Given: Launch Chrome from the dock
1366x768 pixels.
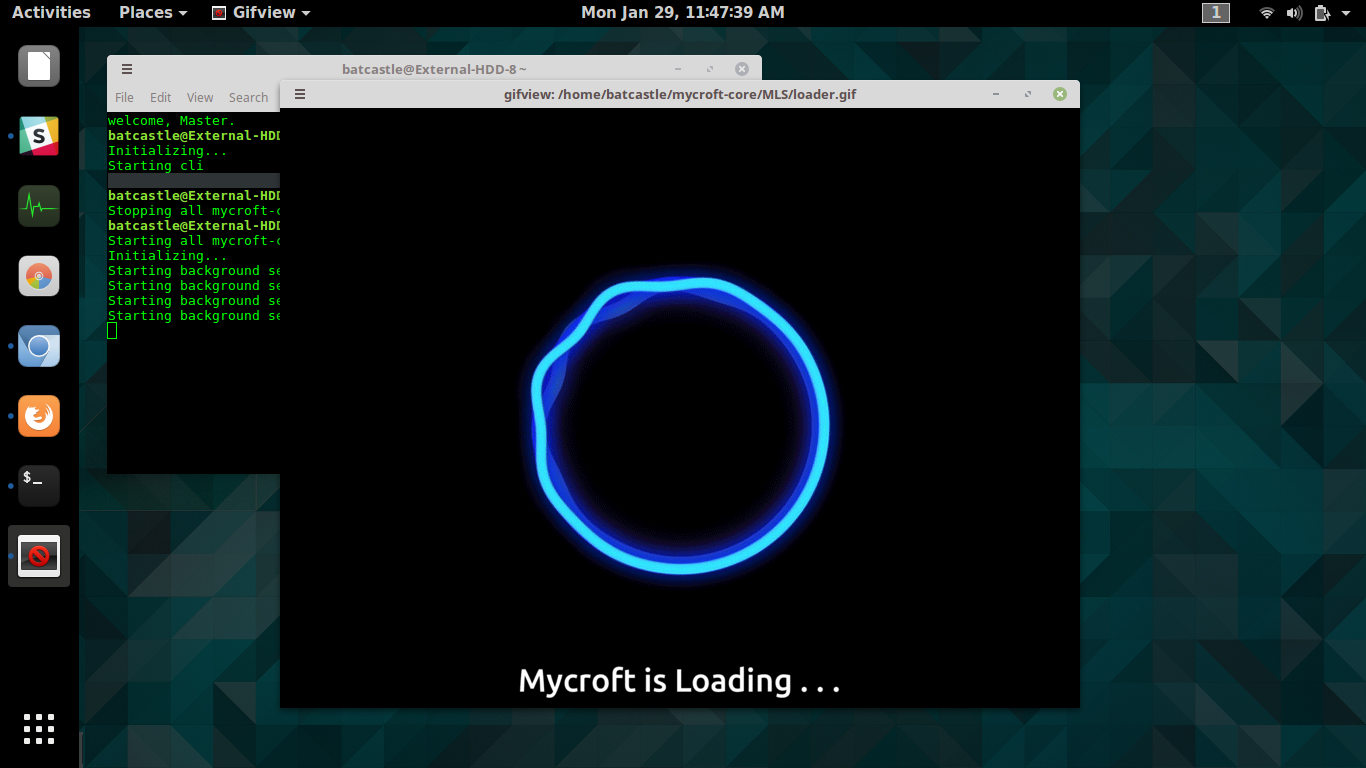Looking at the screenshot, I should coord(39,276).
